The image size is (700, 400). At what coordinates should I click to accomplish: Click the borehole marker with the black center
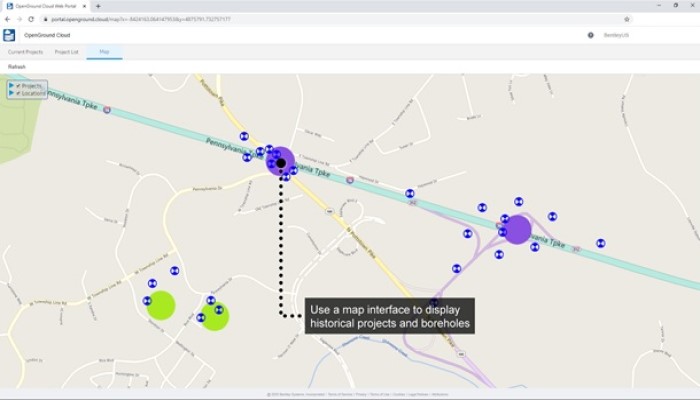point(281,162)
